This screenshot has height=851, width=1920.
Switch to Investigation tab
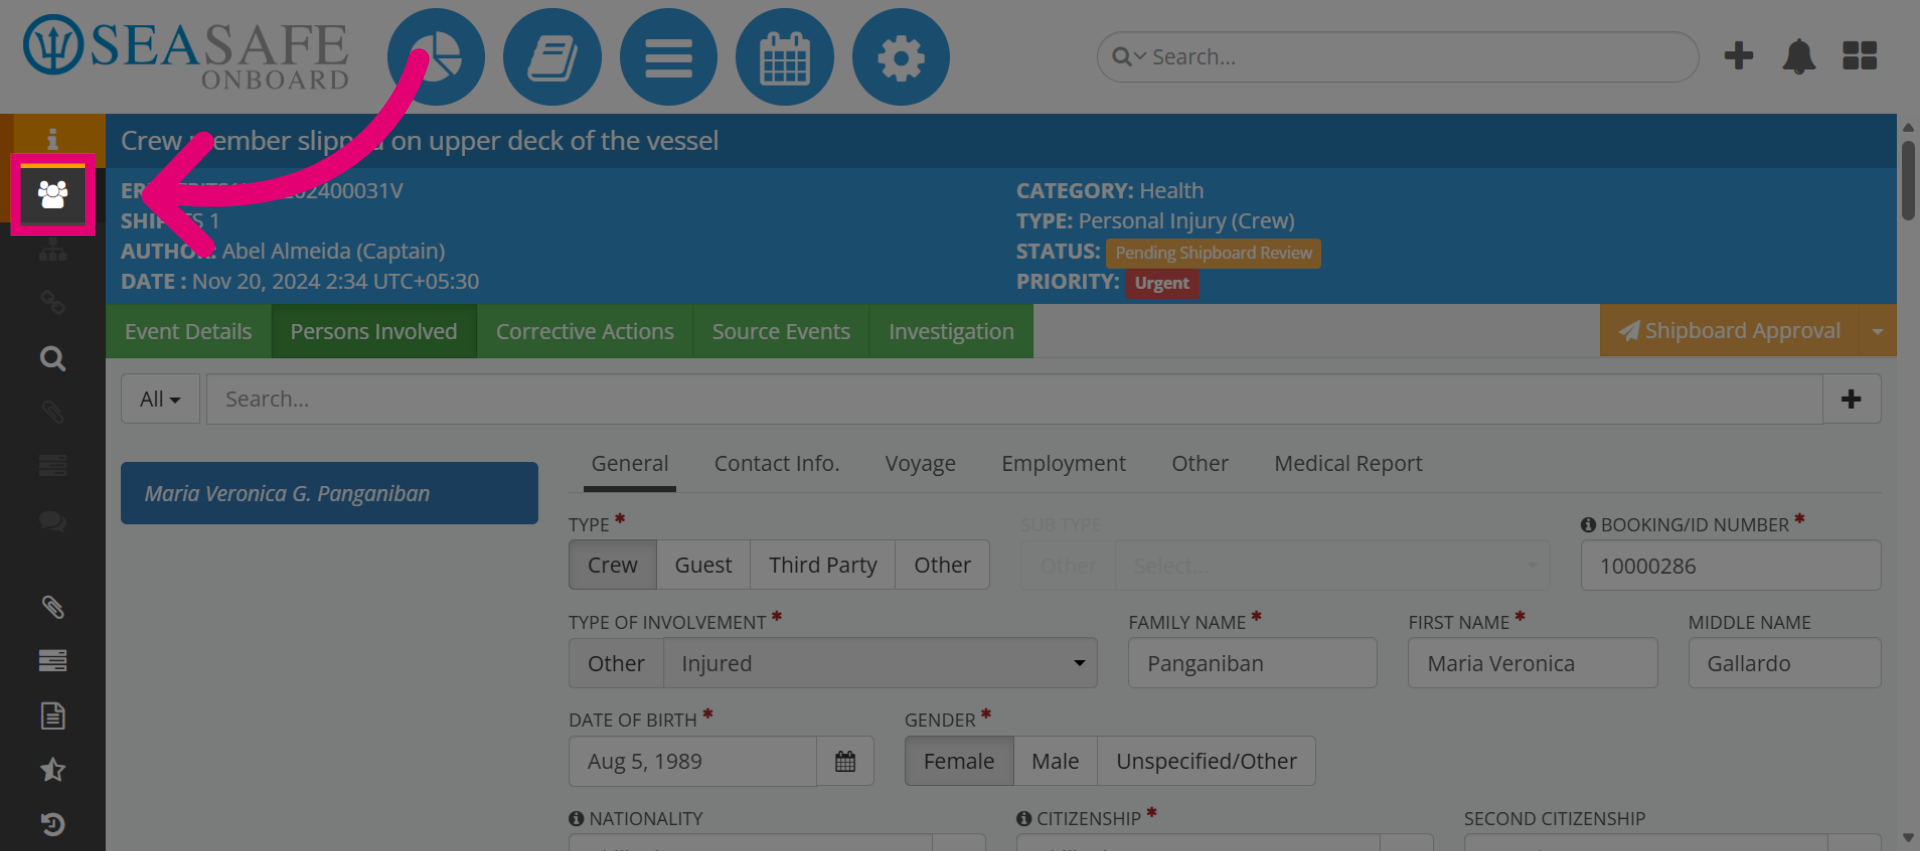click(951, 331)
